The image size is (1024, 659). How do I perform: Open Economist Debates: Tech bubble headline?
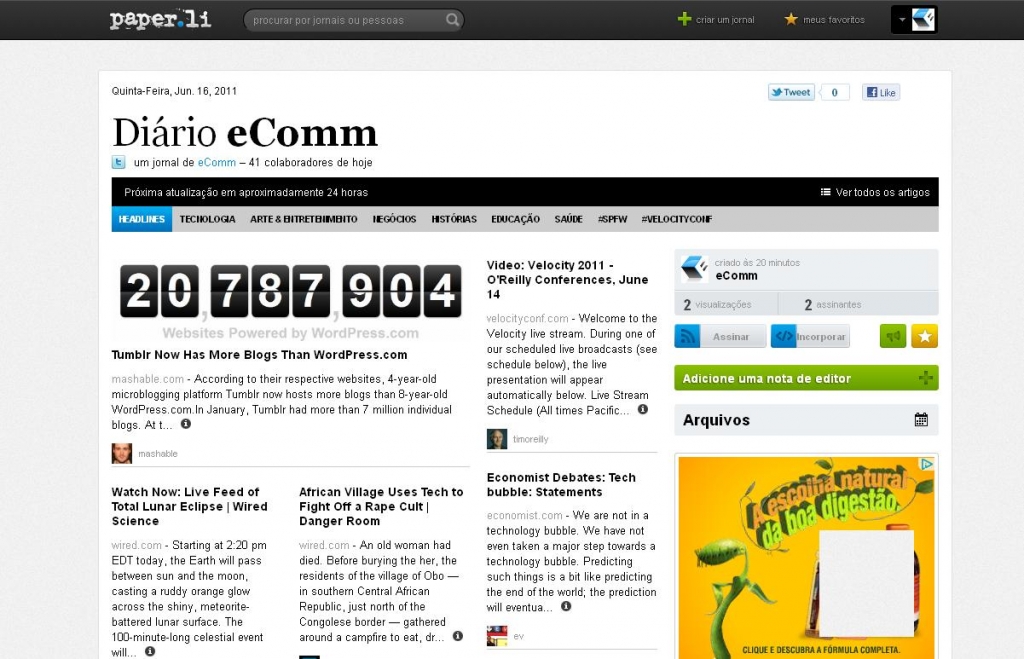[561, 485]
